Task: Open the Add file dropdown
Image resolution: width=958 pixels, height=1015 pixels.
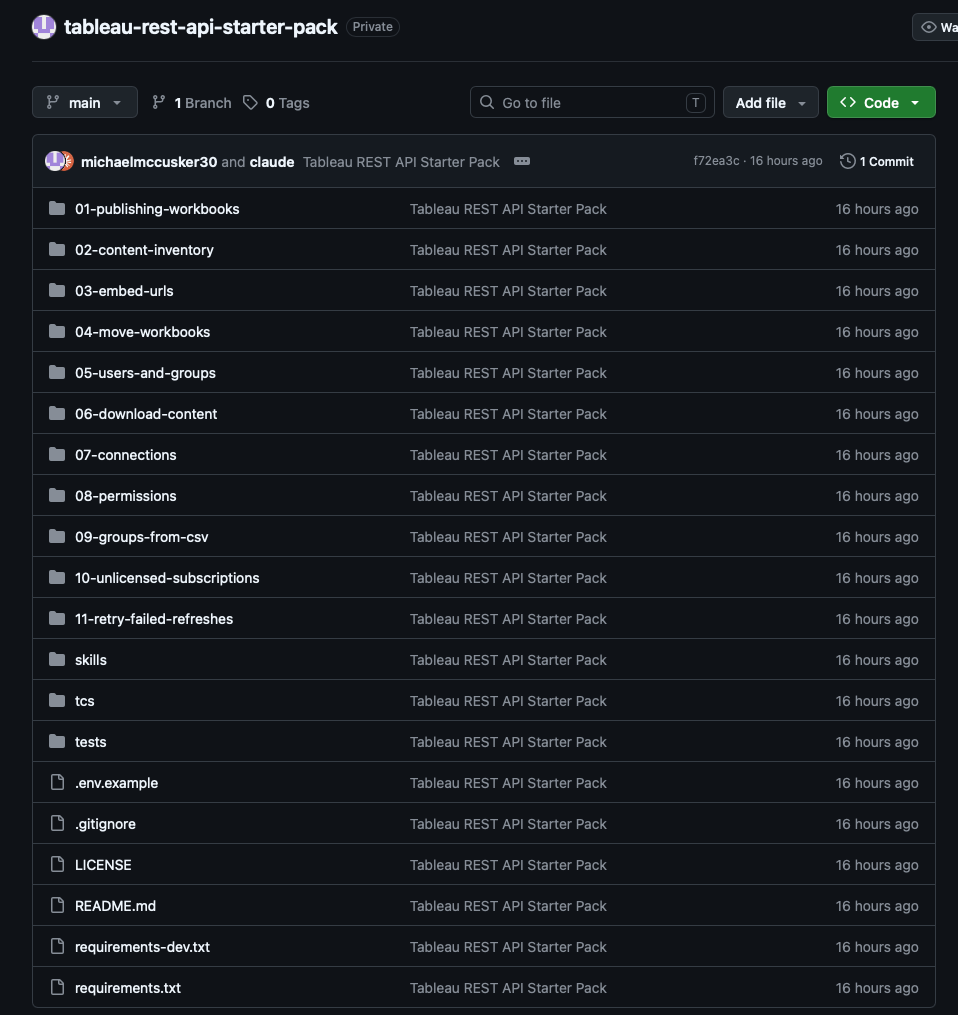Action: click(770, 102)
